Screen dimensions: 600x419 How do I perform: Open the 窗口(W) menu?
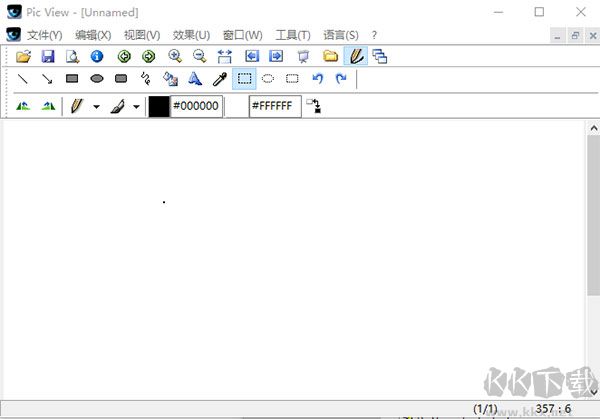(243, 35)
